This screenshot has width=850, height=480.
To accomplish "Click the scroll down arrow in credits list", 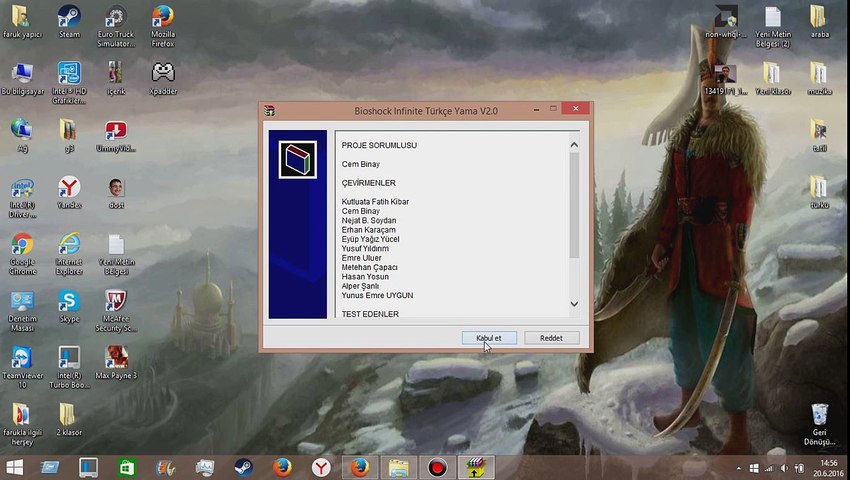I will [x=574, y=304].
